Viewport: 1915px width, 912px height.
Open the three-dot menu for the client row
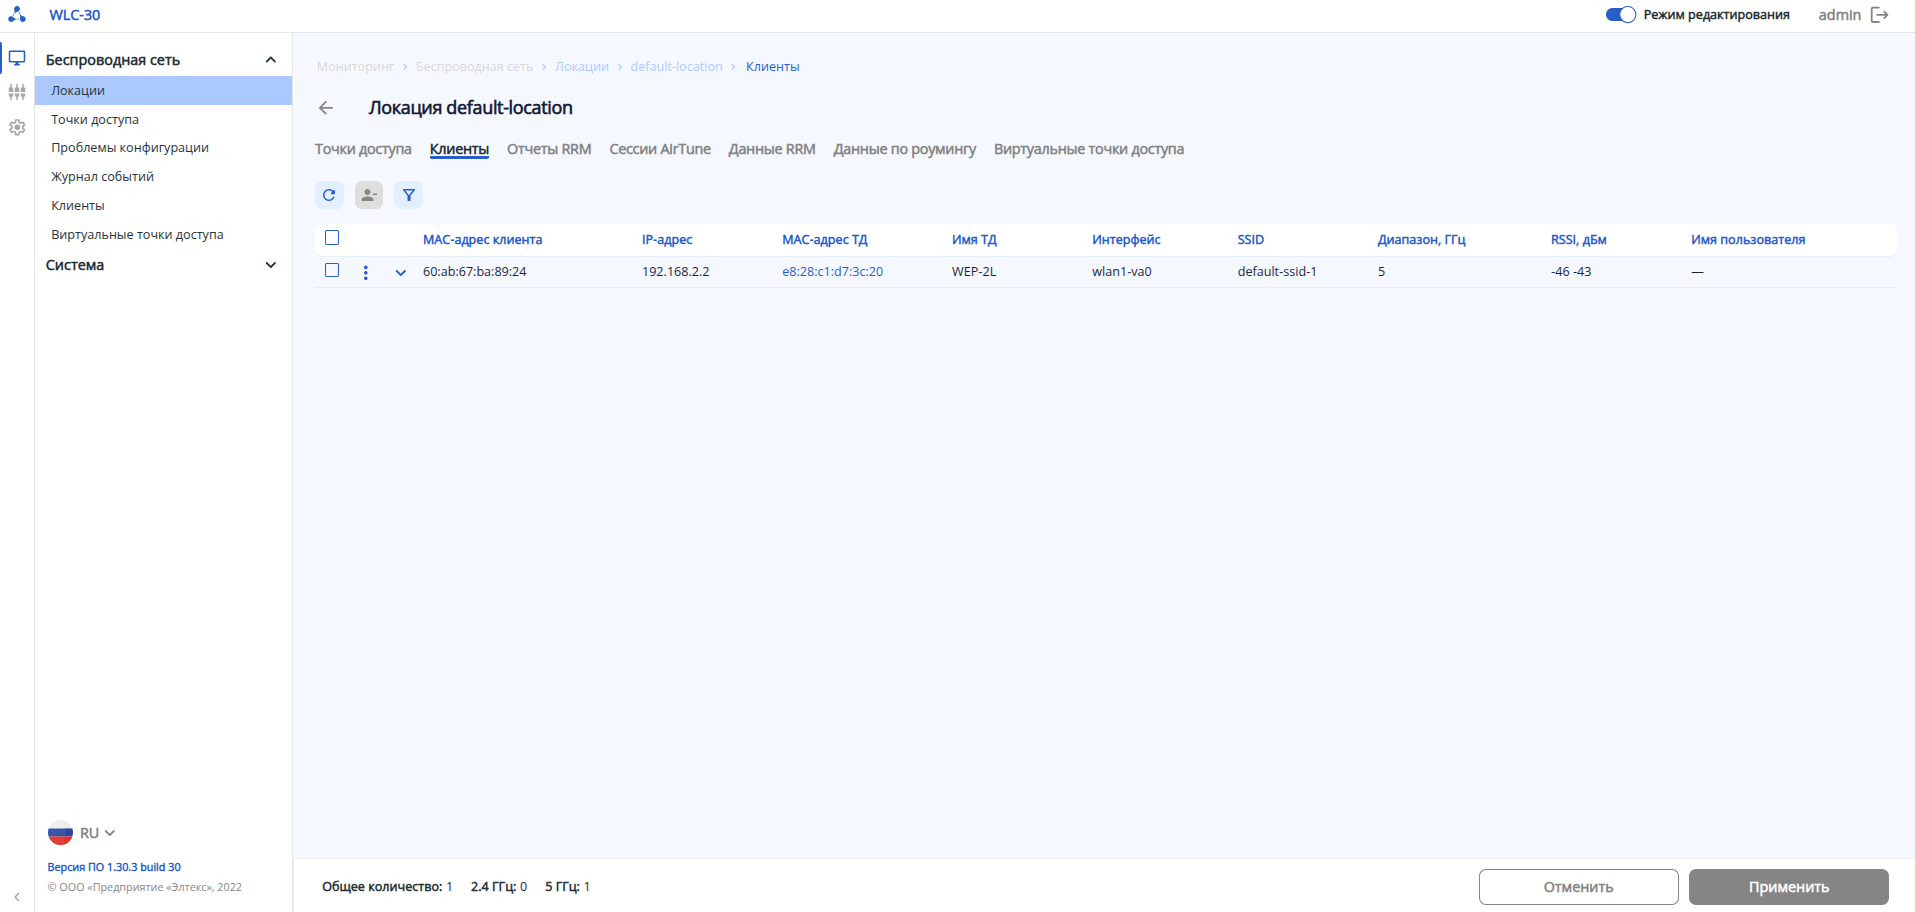point(366,272)
